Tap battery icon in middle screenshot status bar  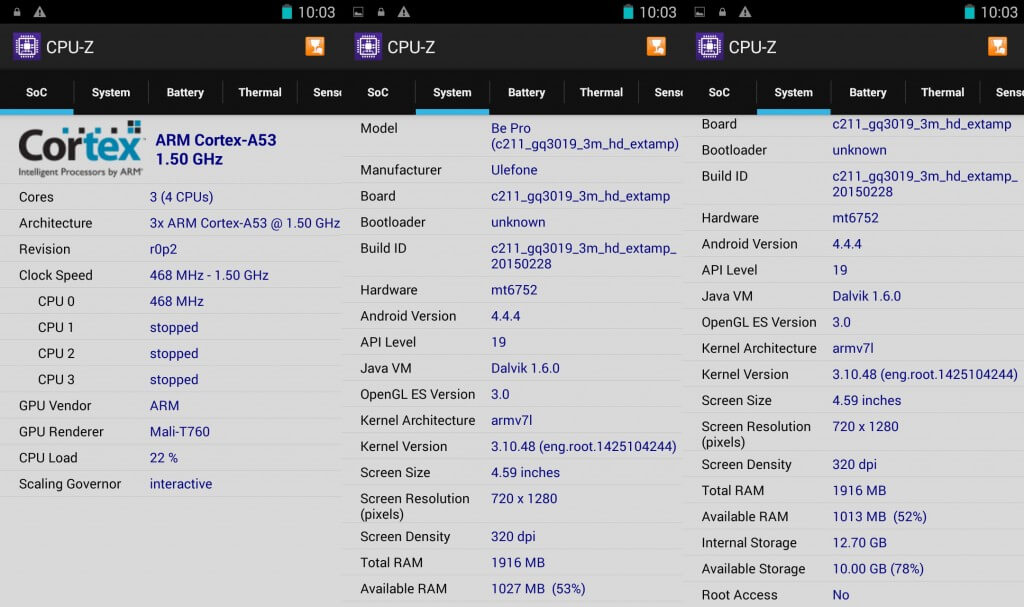pos(628,12)
